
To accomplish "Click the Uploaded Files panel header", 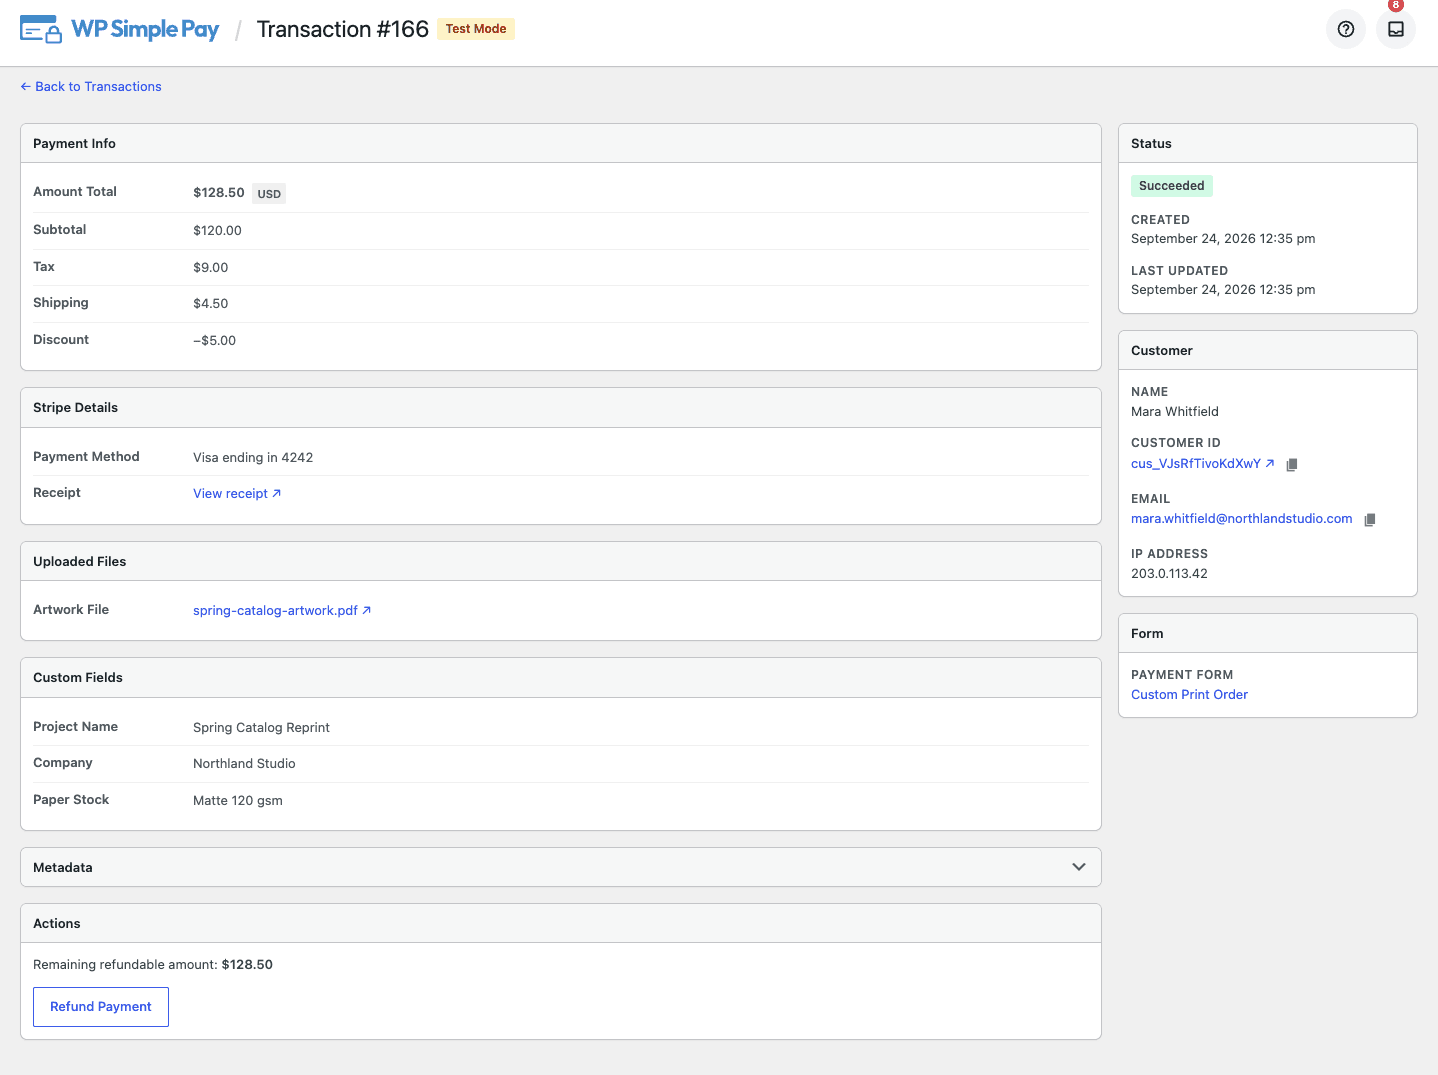I will coord(561,562).
